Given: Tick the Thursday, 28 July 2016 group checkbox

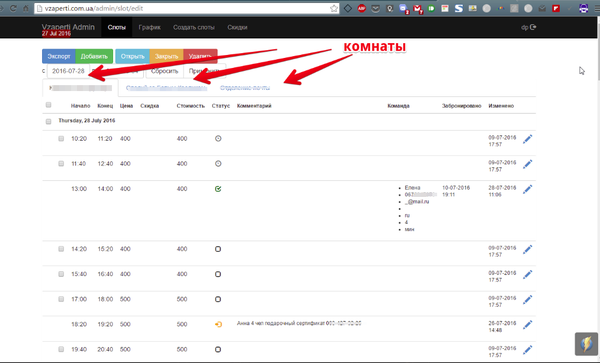Looking at the screenshot, I should tap(49, 122).
